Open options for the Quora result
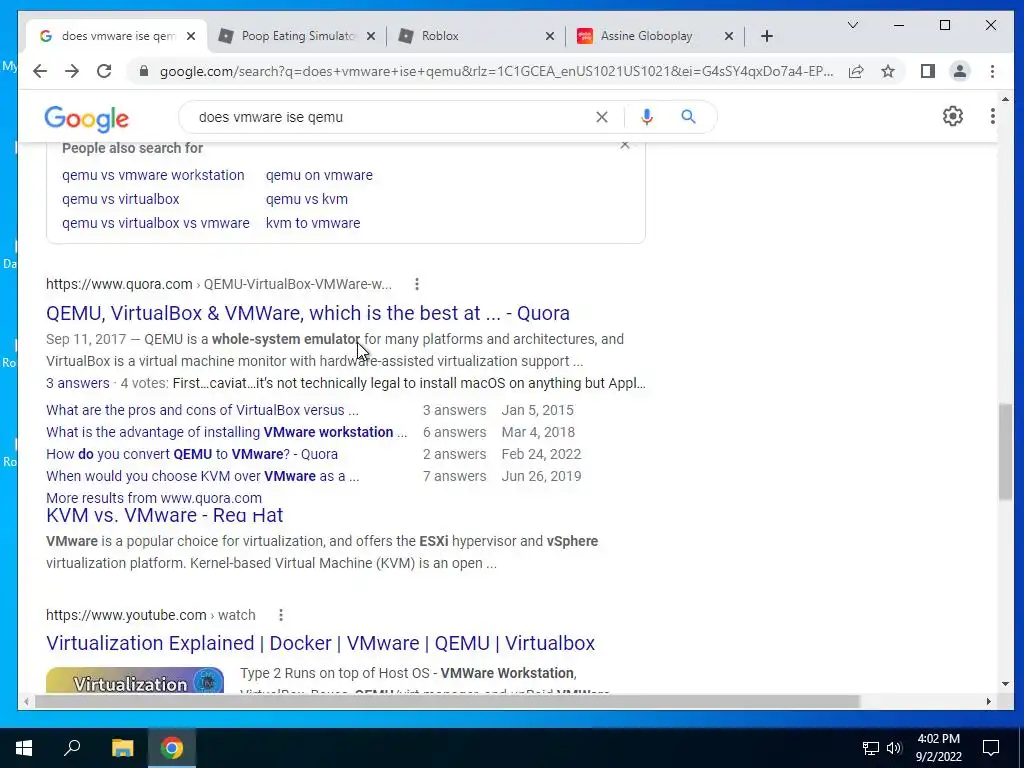The width and height of the screenshot is (1024, 768). point(417,284)
